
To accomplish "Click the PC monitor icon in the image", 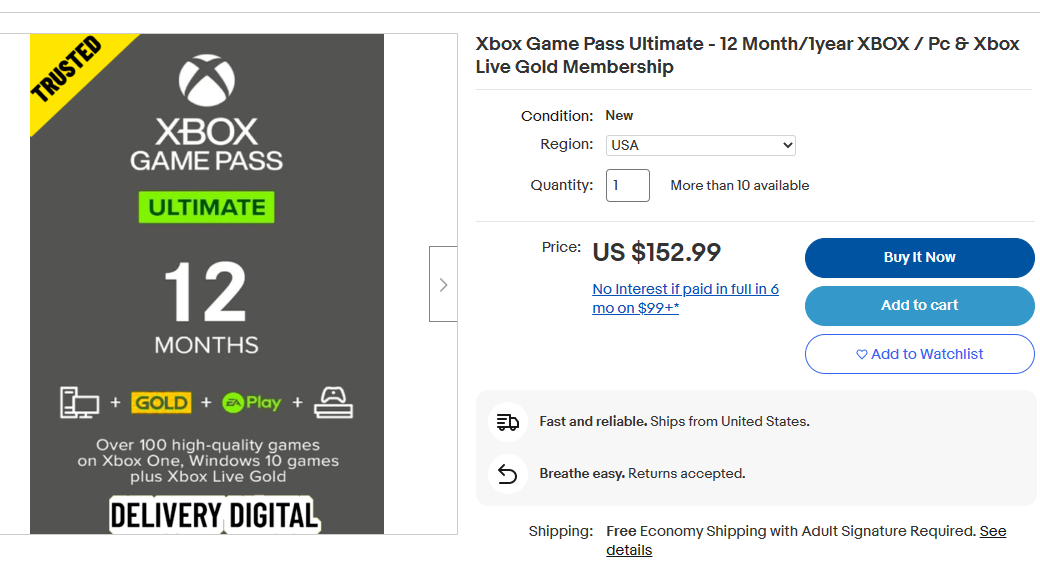I will coord(80,403).
